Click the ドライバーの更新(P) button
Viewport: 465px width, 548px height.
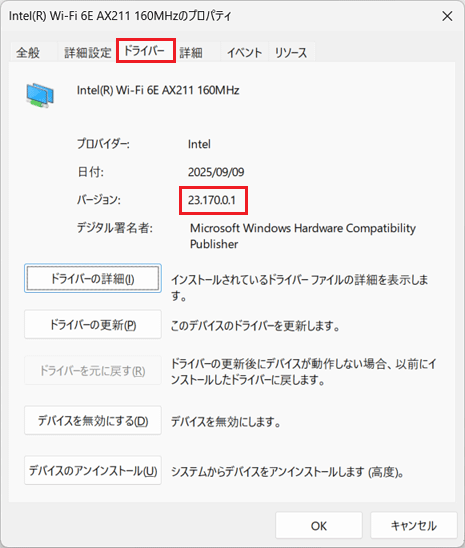(x=93, y=325)
